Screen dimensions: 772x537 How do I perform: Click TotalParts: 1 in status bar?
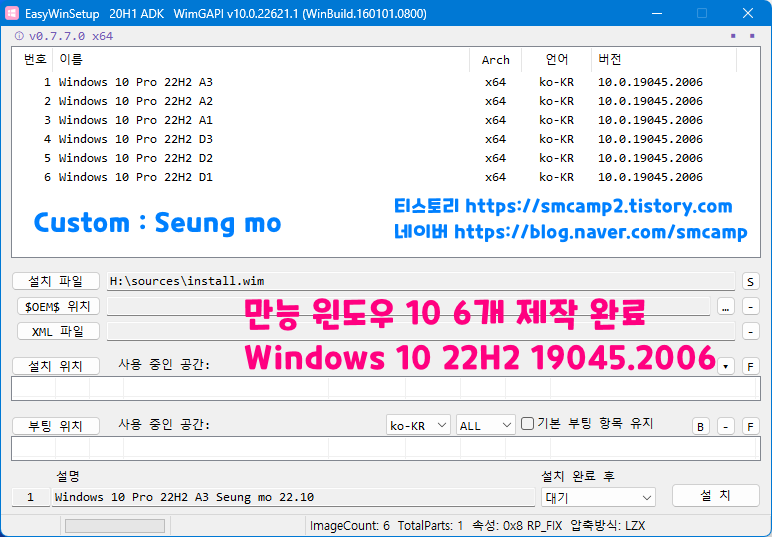[x=430, y=526]
